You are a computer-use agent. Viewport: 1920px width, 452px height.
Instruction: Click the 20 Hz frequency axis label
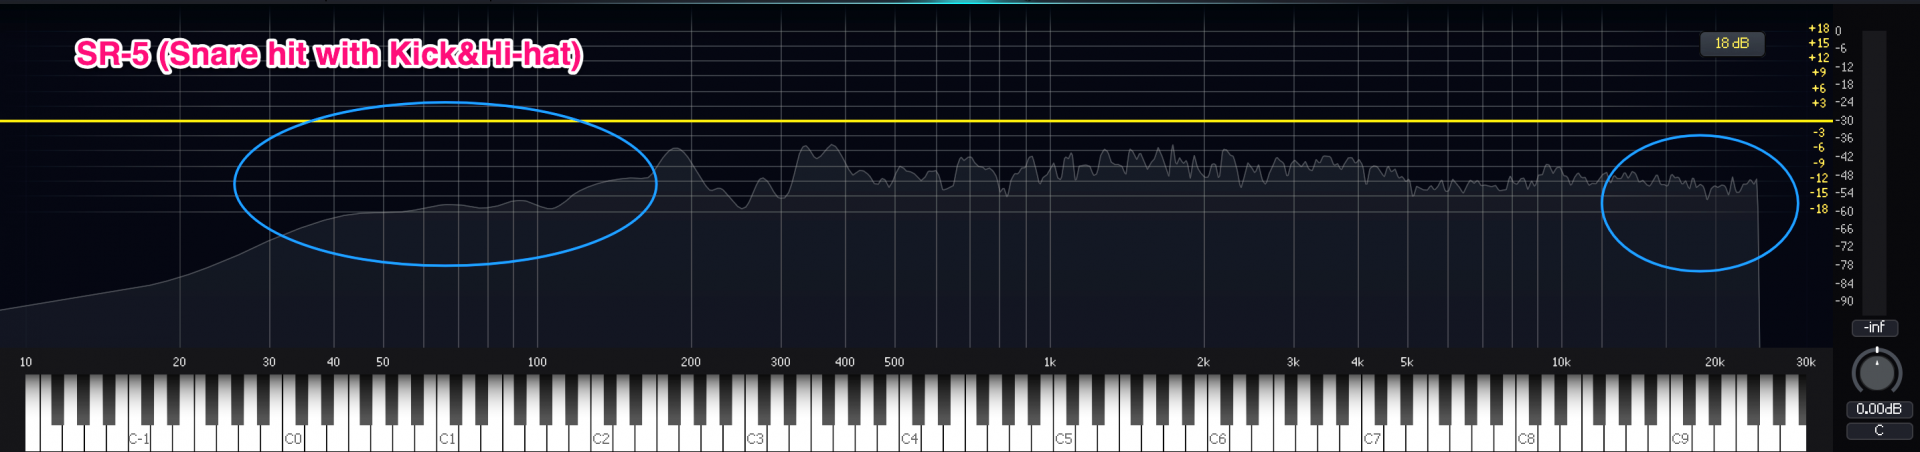(x=179, y=362)
